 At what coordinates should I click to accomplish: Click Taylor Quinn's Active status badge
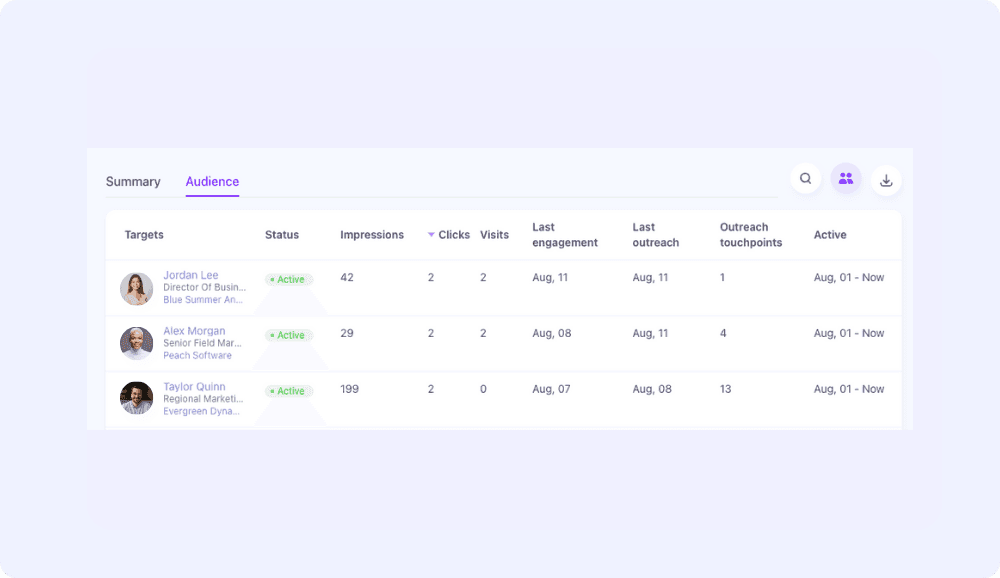[x=289, y=391]
